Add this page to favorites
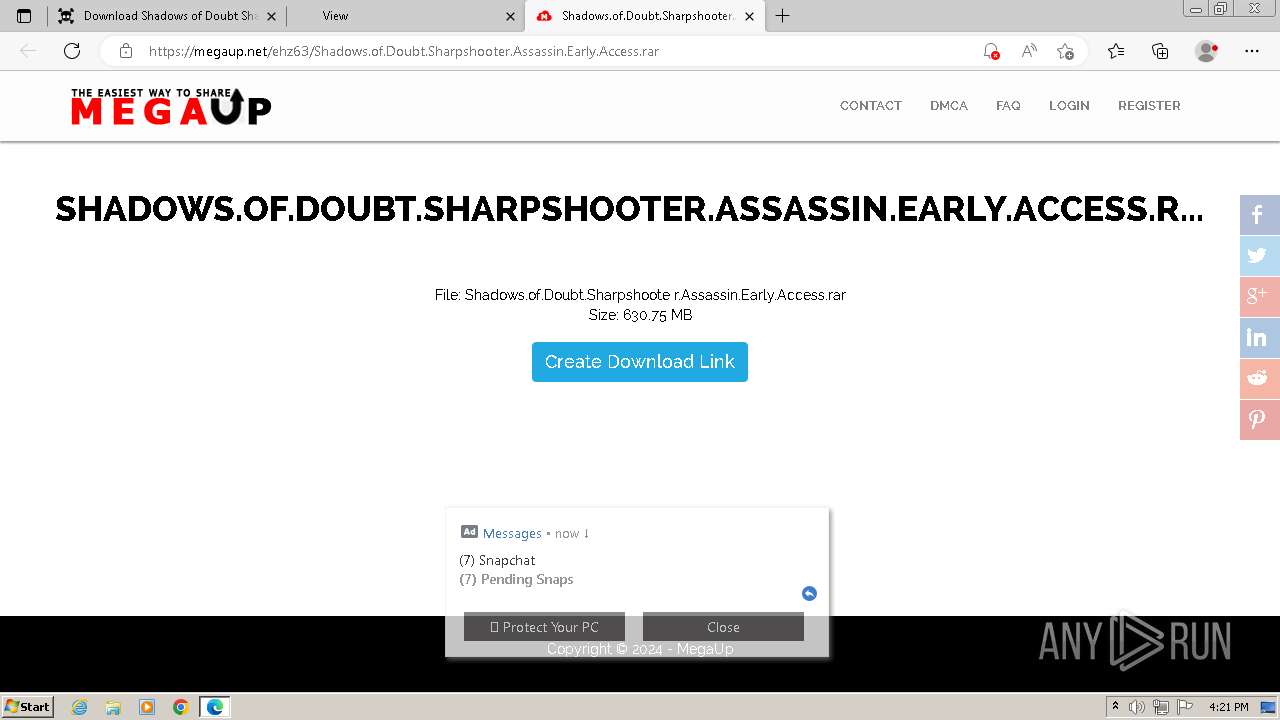1280x720 pixels. (1065, 51)
